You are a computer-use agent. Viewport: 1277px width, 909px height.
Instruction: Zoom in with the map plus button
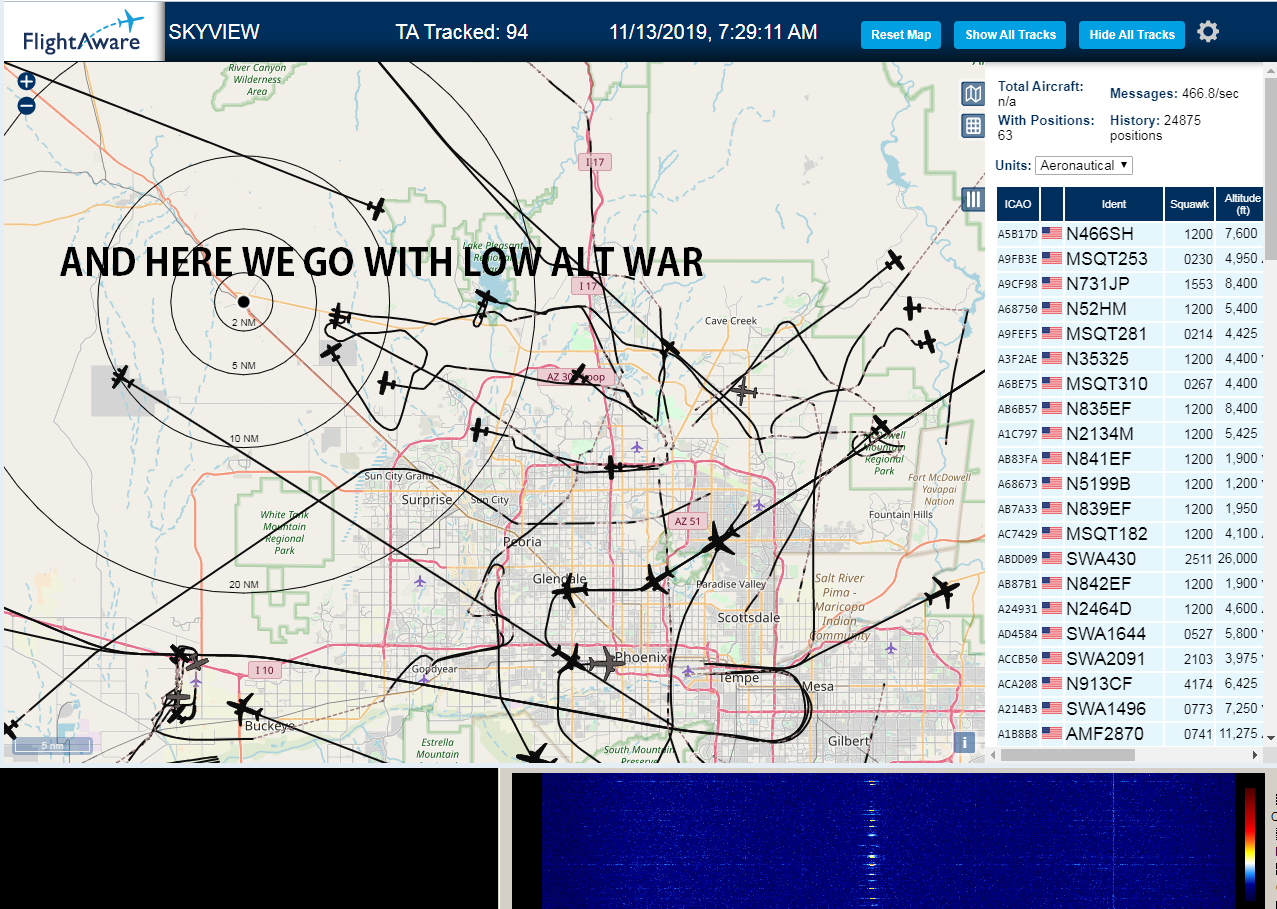coord(27,81)
